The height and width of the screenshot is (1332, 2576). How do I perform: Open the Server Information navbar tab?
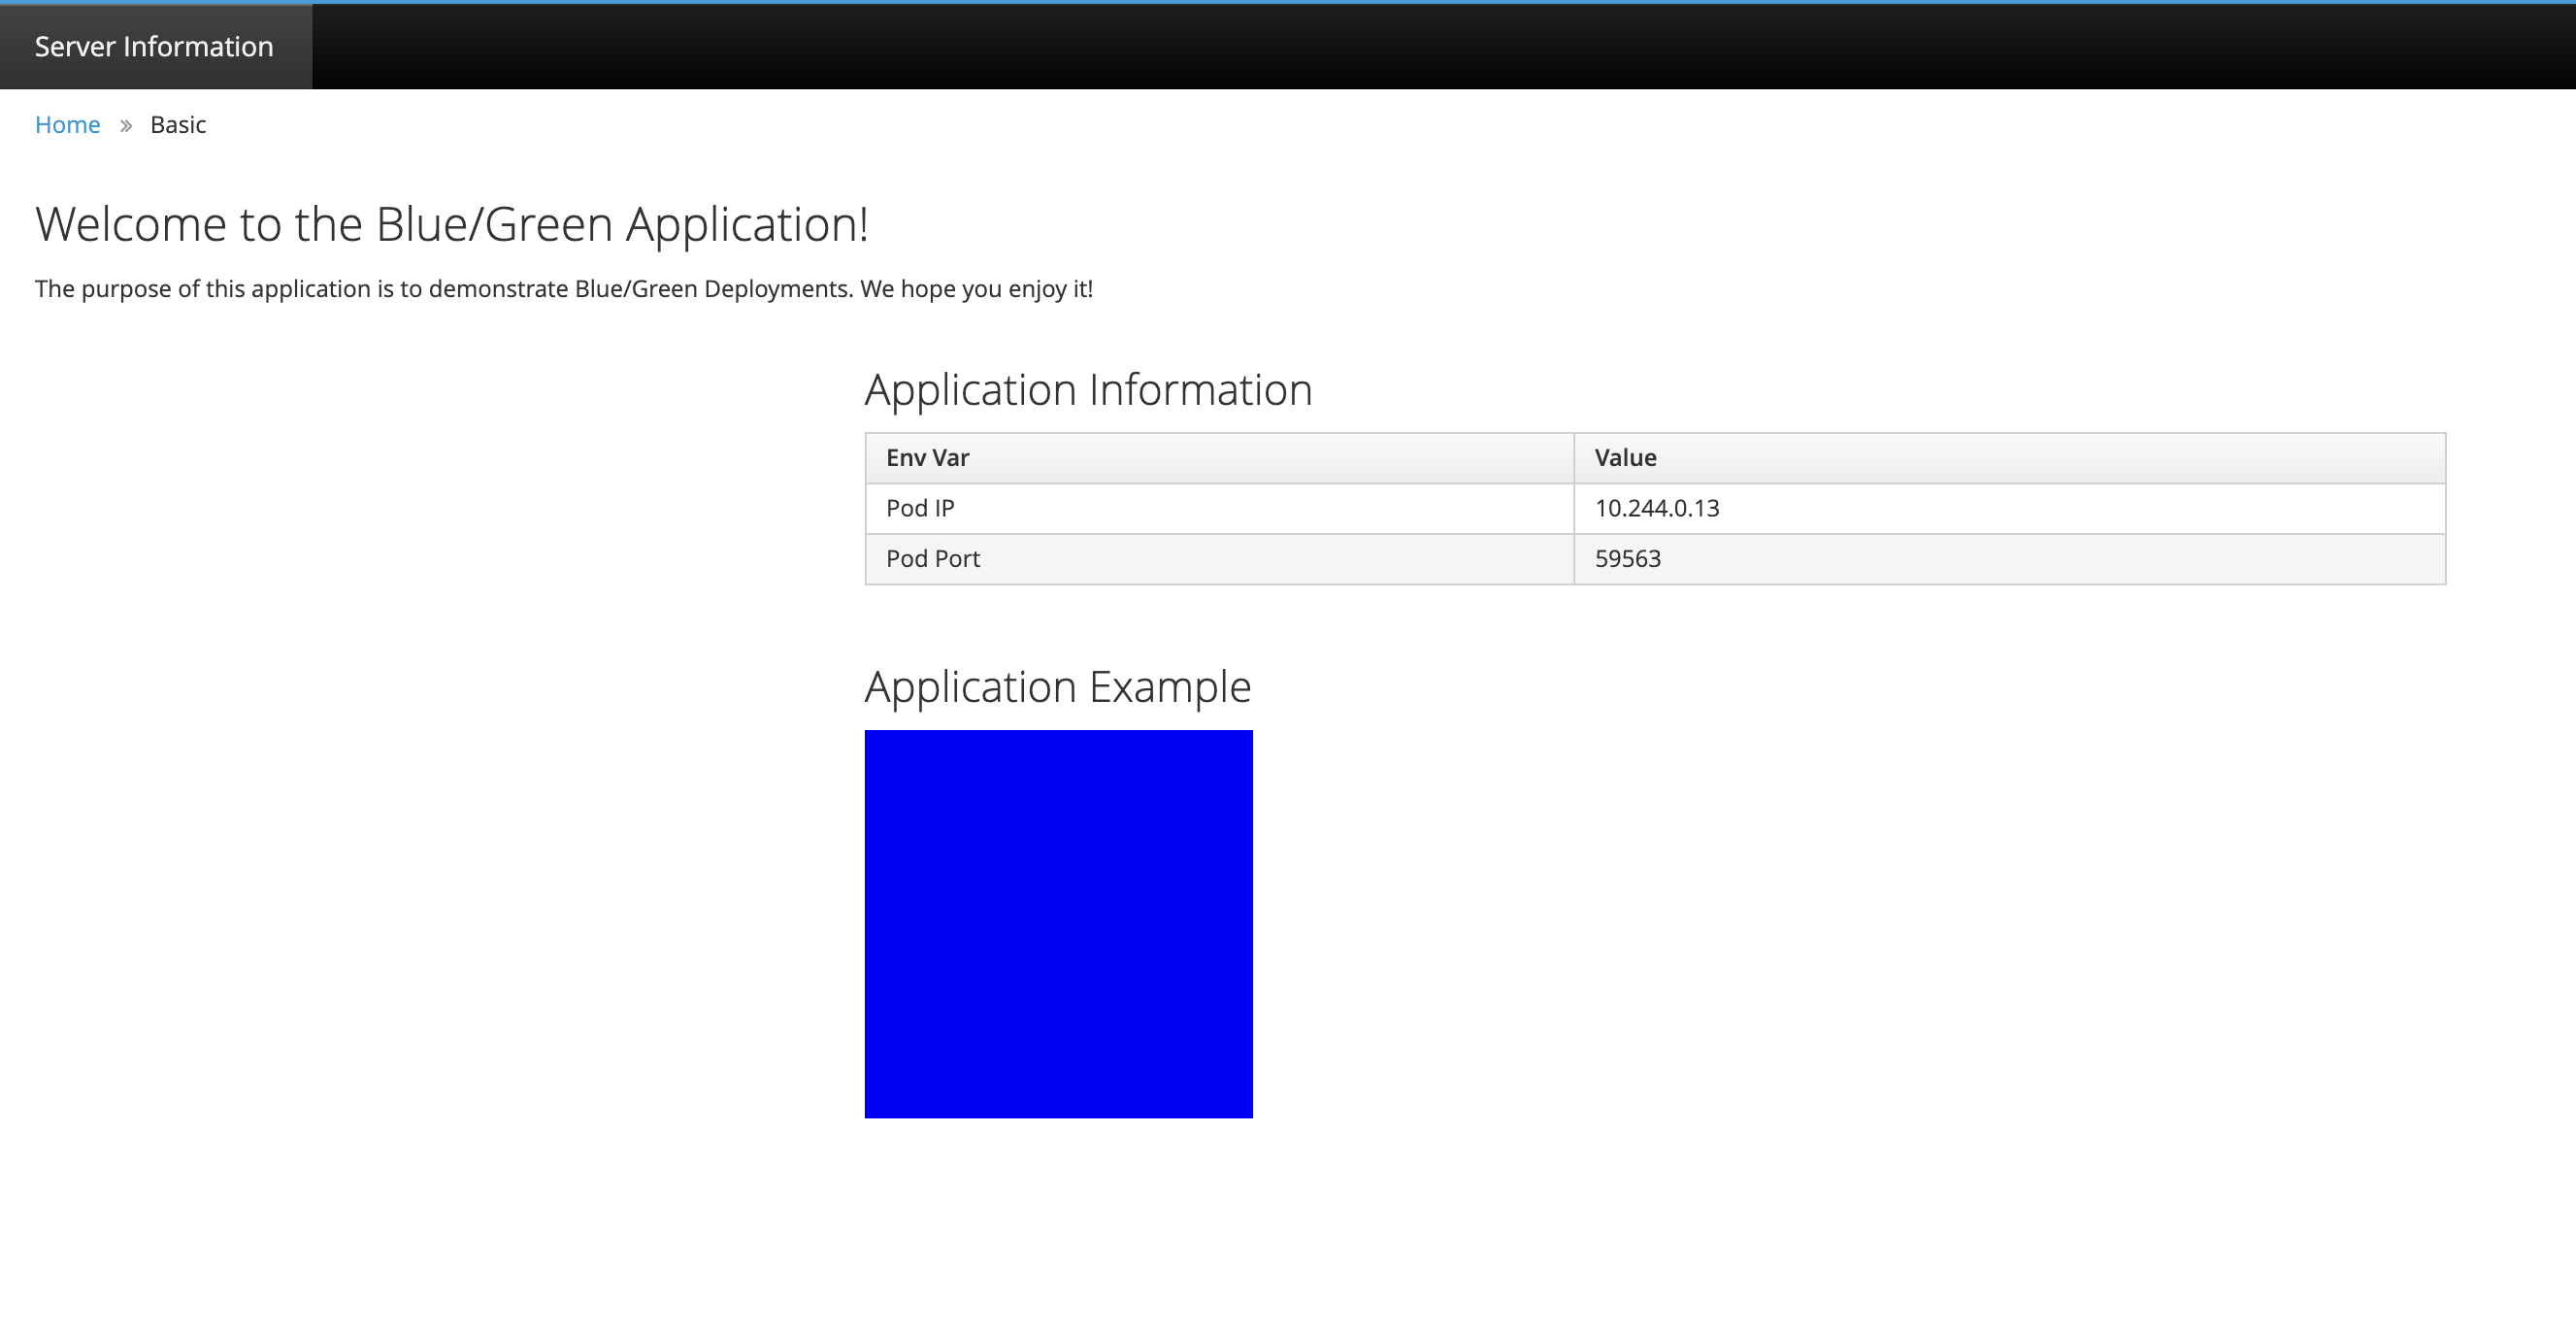pyautogui.click(x=155, y=46)
